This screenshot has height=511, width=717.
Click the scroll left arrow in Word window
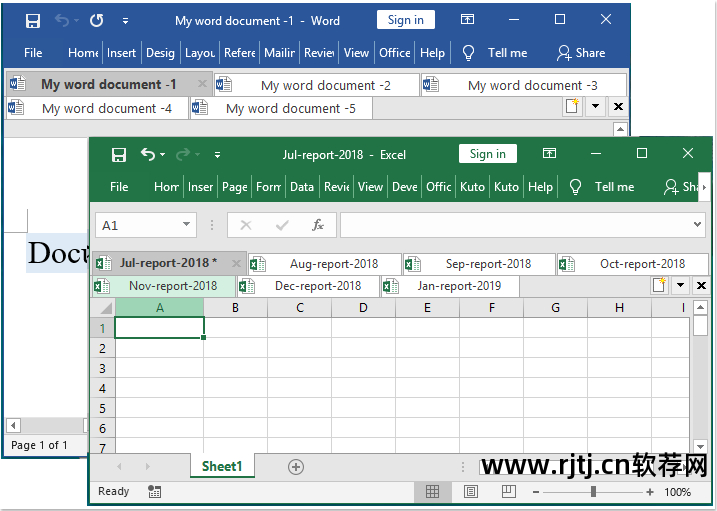(13, 426)
